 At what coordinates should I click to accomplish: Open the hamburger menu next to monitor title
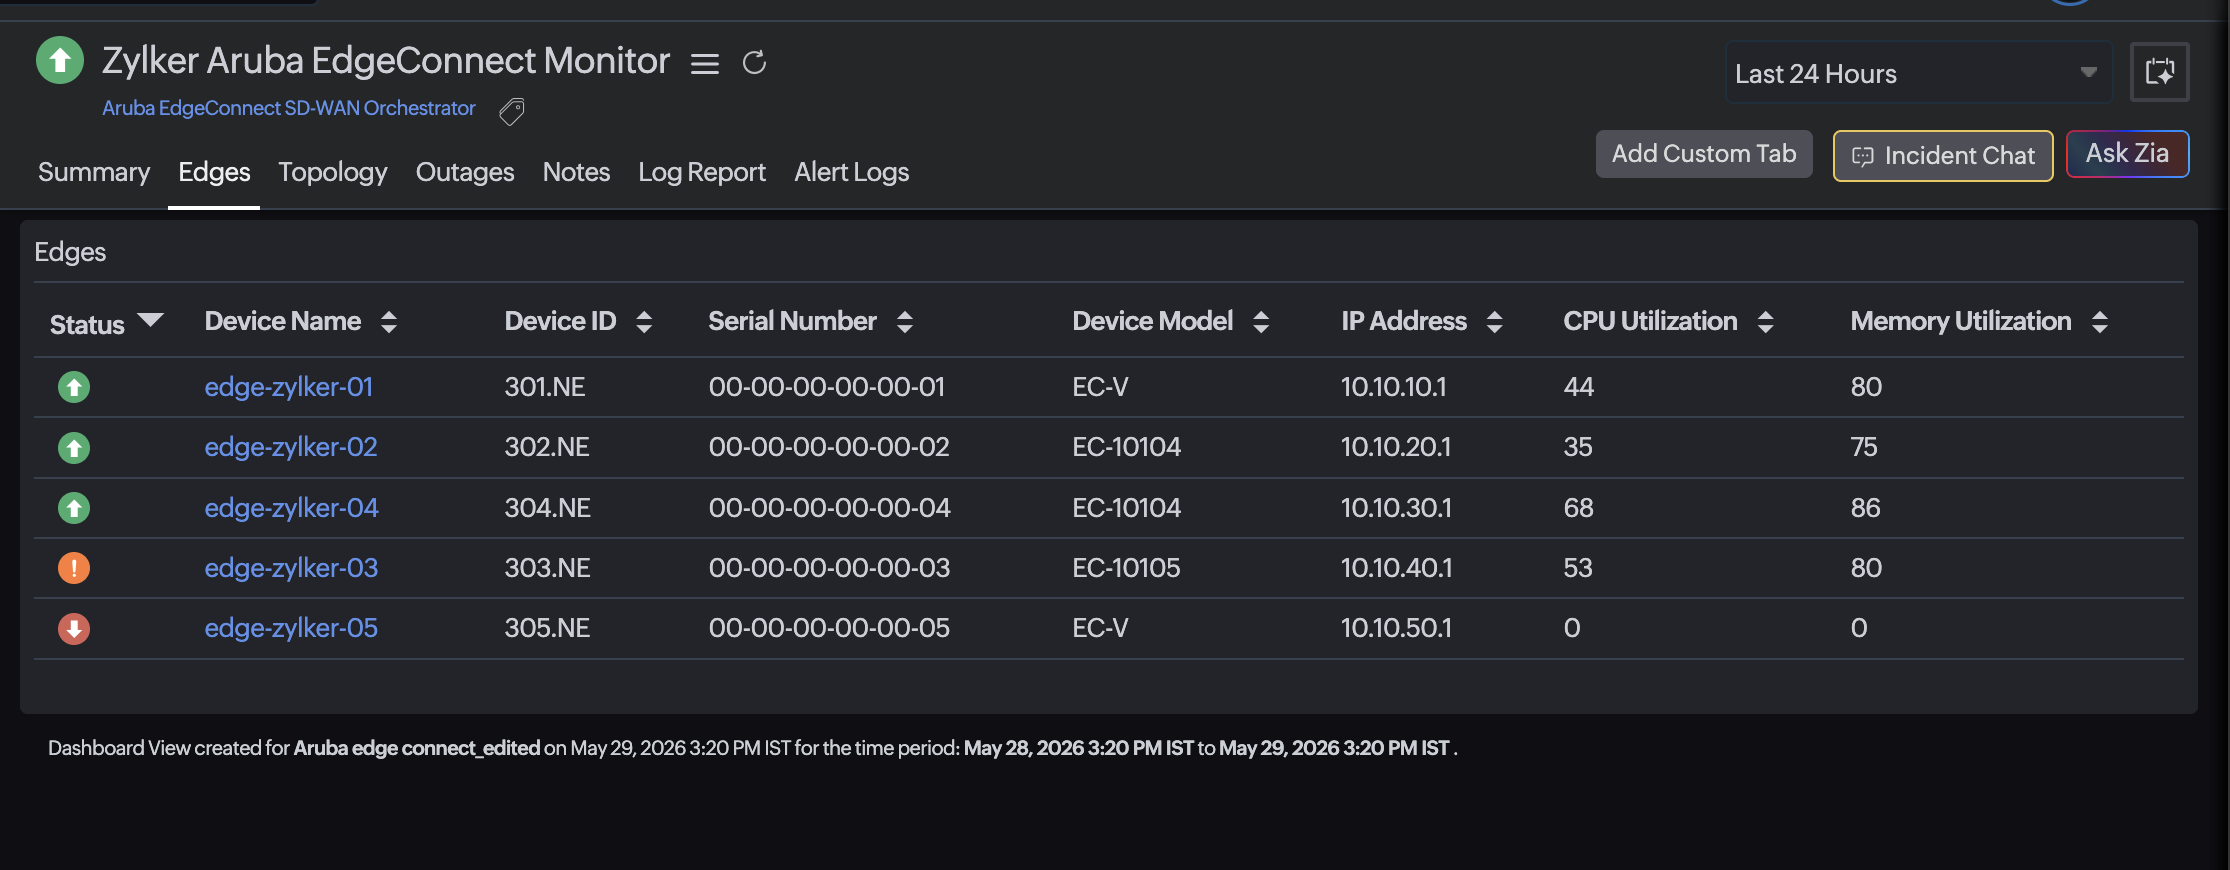[705, 64]
